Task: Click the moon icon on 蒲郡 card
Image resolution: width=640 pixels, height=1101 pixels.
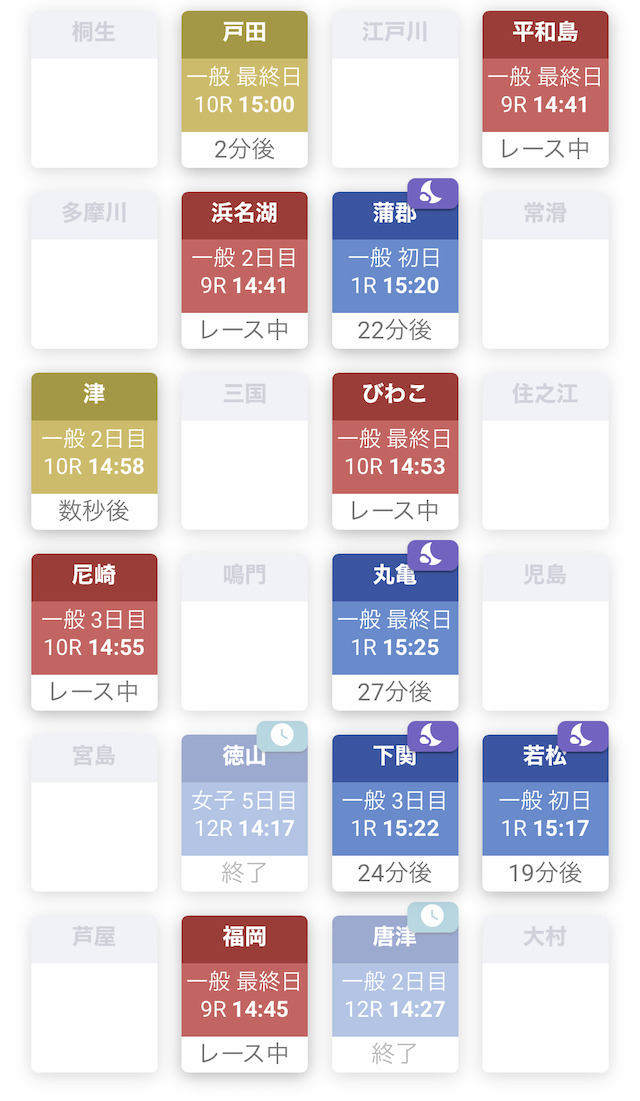Action: [x=432, y=194]
